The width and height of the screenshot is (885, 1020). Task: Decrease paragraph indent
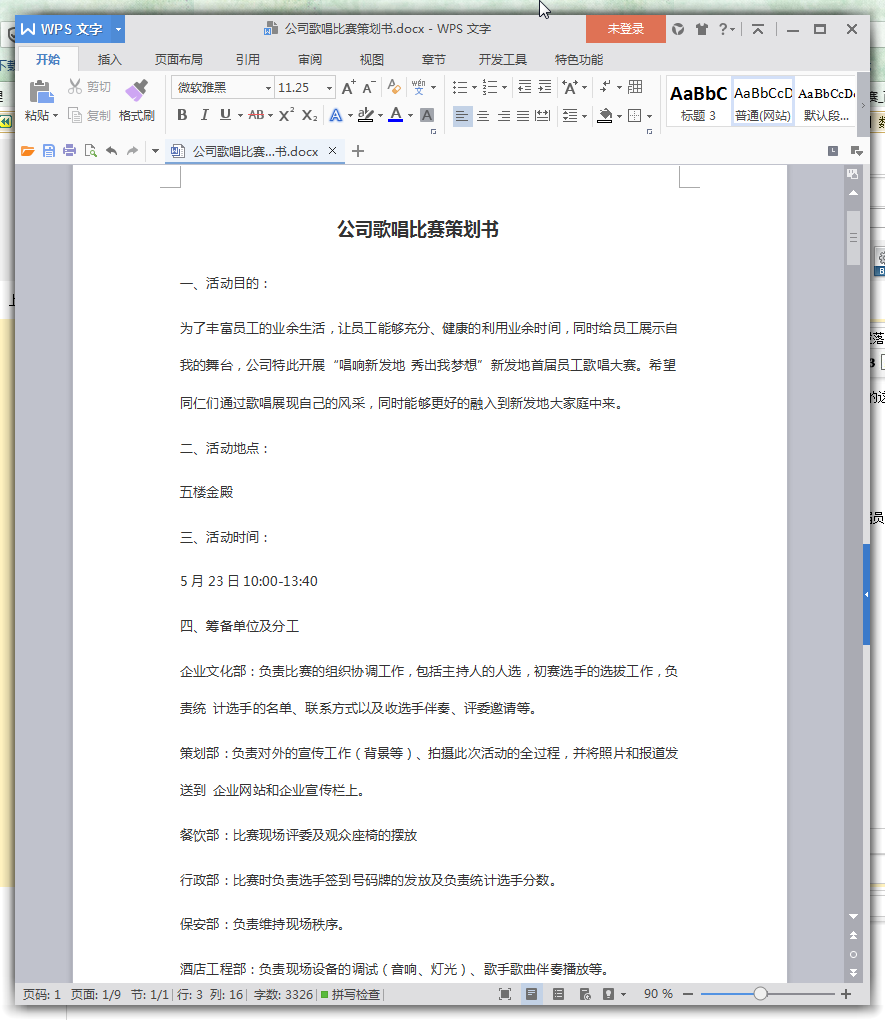(524, 87)
